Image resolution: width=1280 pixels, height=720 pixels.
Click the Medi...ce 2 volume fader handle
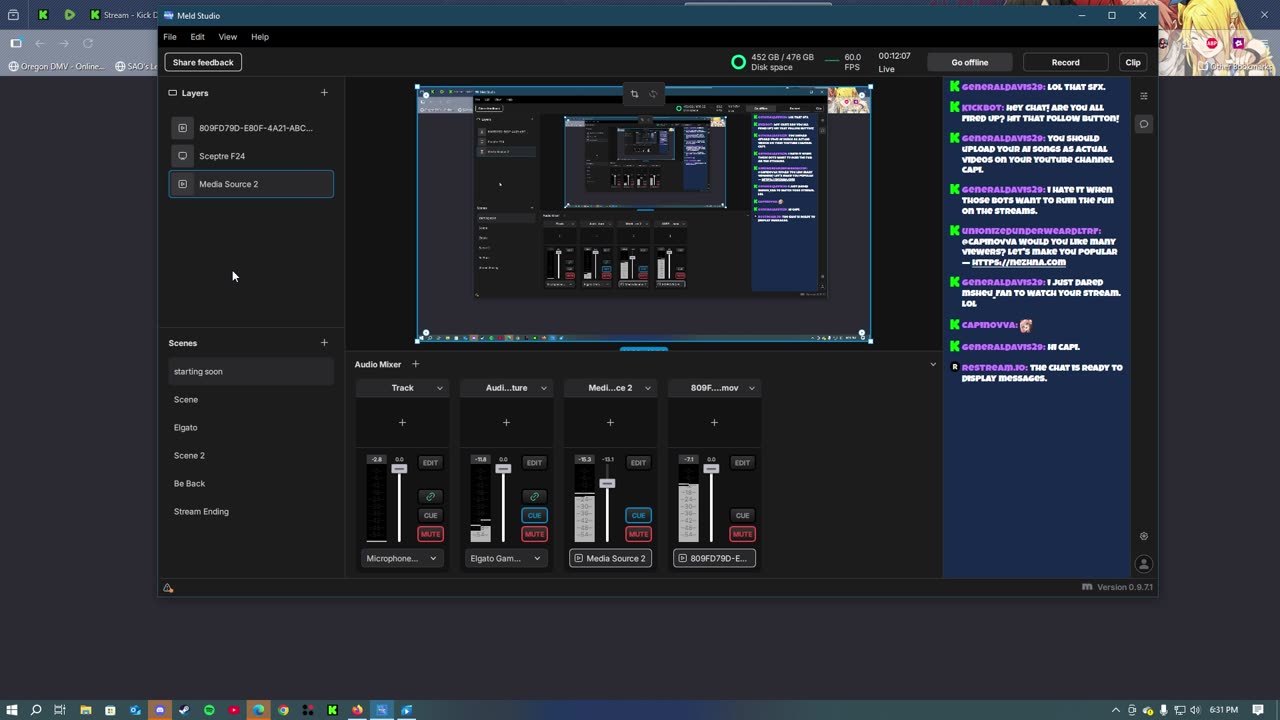click(607, 483)
